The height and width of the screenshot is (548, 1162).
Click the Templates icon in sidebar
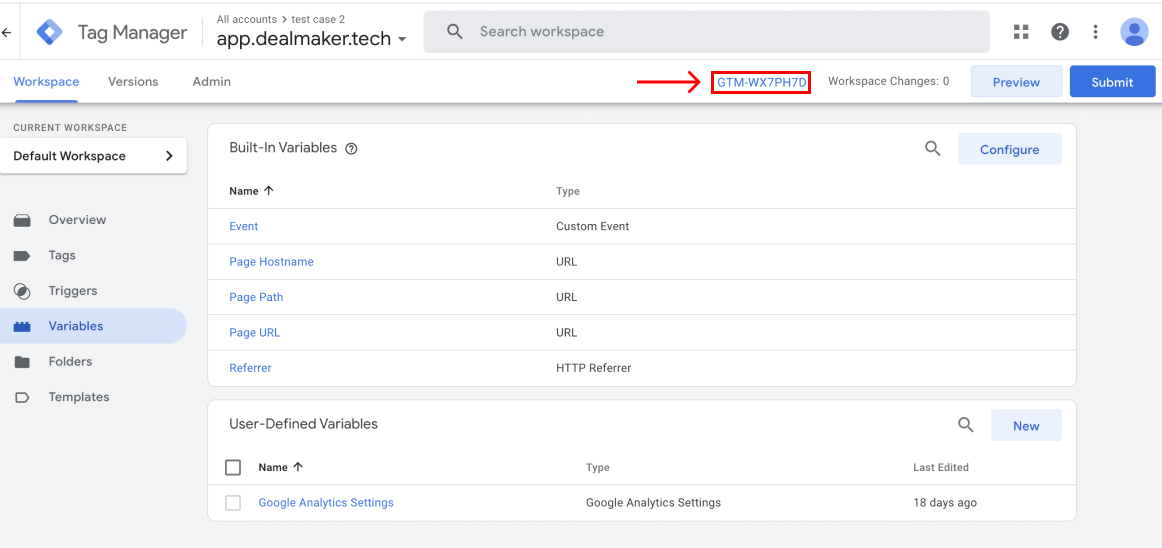pyautogui.click(x=22, y=397)
